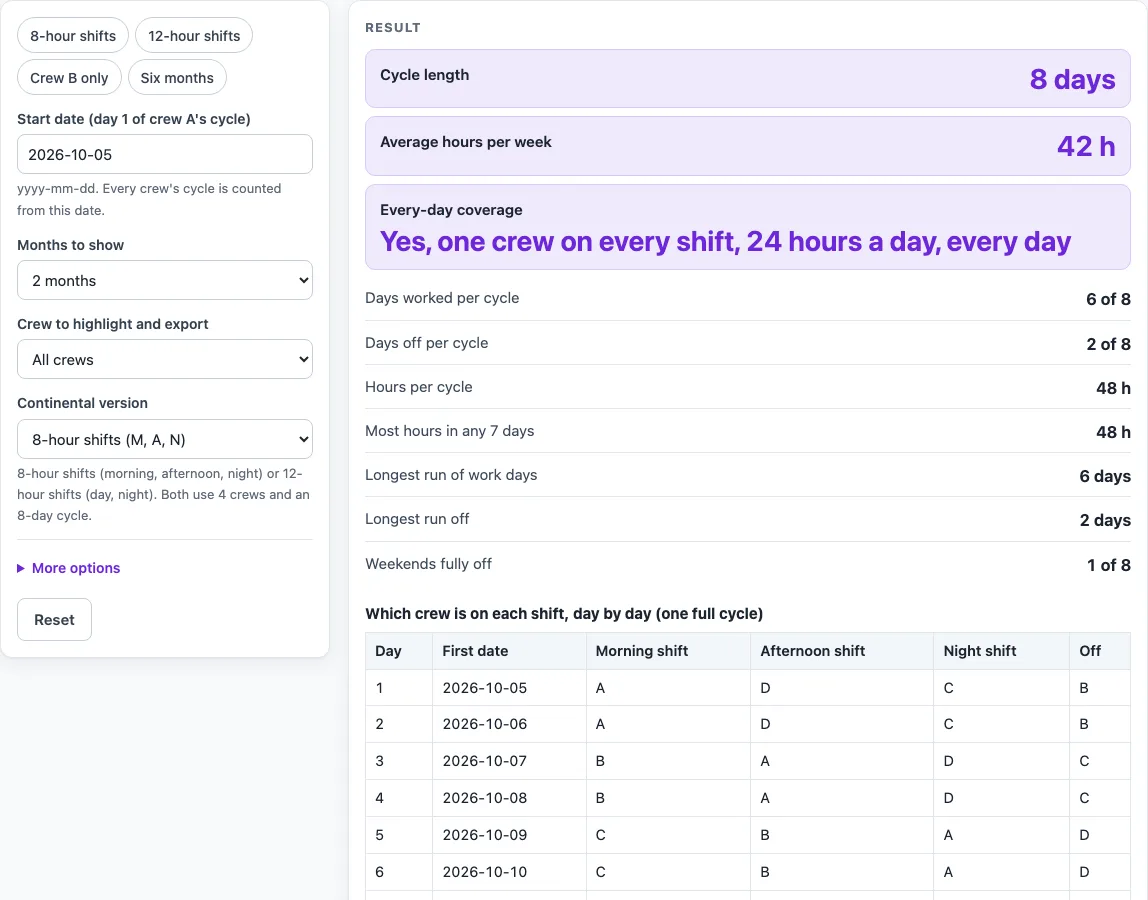This screenshot has height=900, width=1148.
Task: Click the Average hours per week card
Action: (748, 146)
